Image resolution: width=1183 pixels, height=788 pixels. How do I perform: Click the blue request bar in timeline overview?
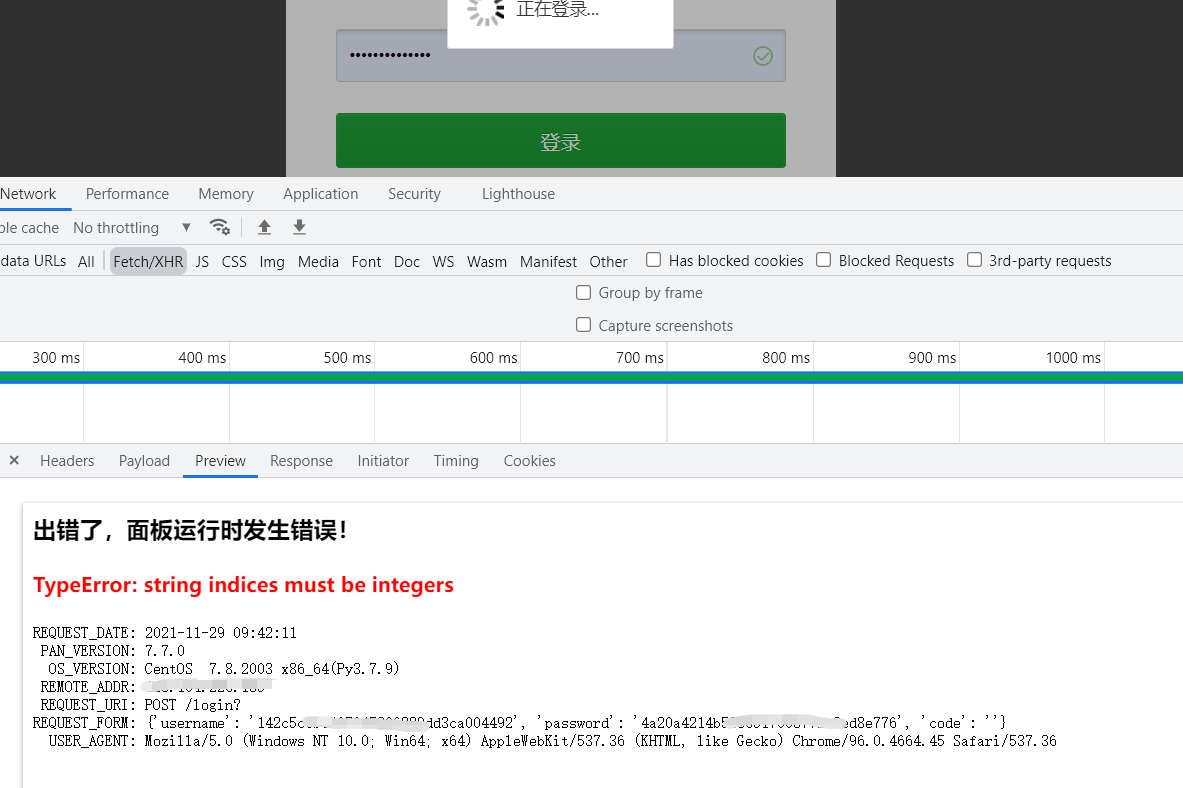tap(592, 378)
